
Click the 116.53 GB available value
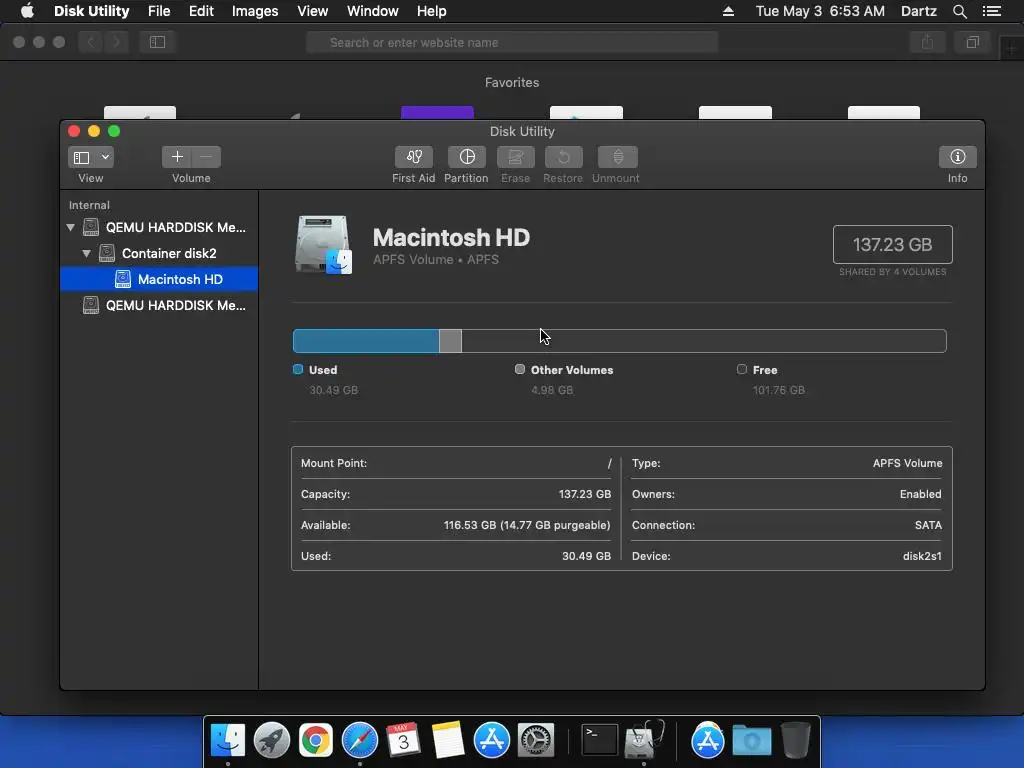coord(527,525)
